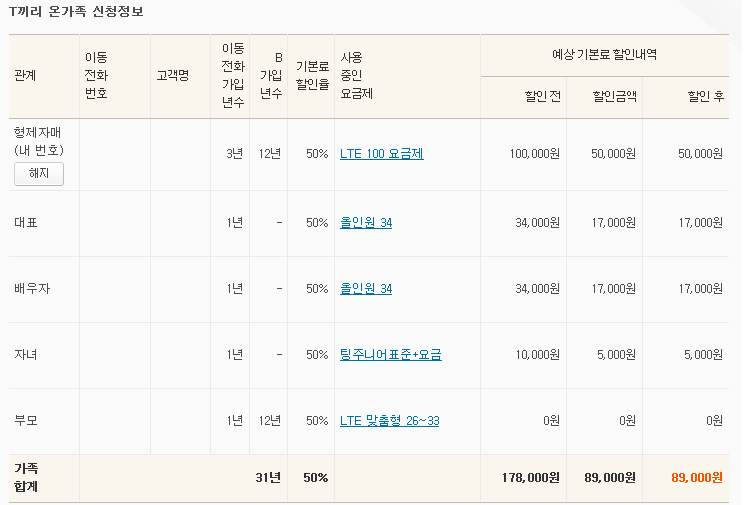Click the 해지 button under 형제자매
The width and height of the screenshot is (747, 505).
39,173
